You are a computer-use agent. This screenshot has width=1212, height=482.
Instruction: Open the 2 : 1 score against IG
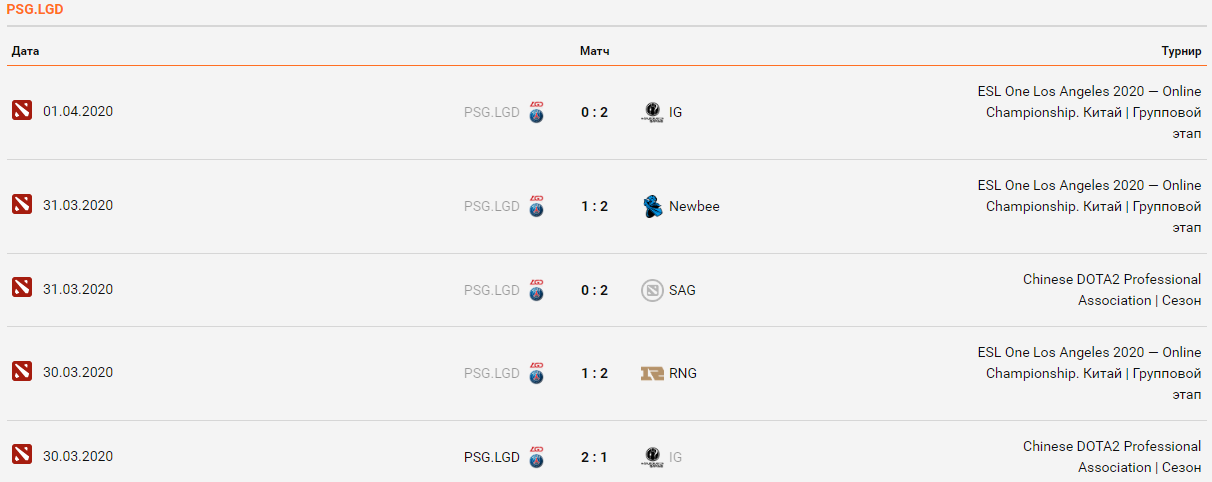coord(594,457)
